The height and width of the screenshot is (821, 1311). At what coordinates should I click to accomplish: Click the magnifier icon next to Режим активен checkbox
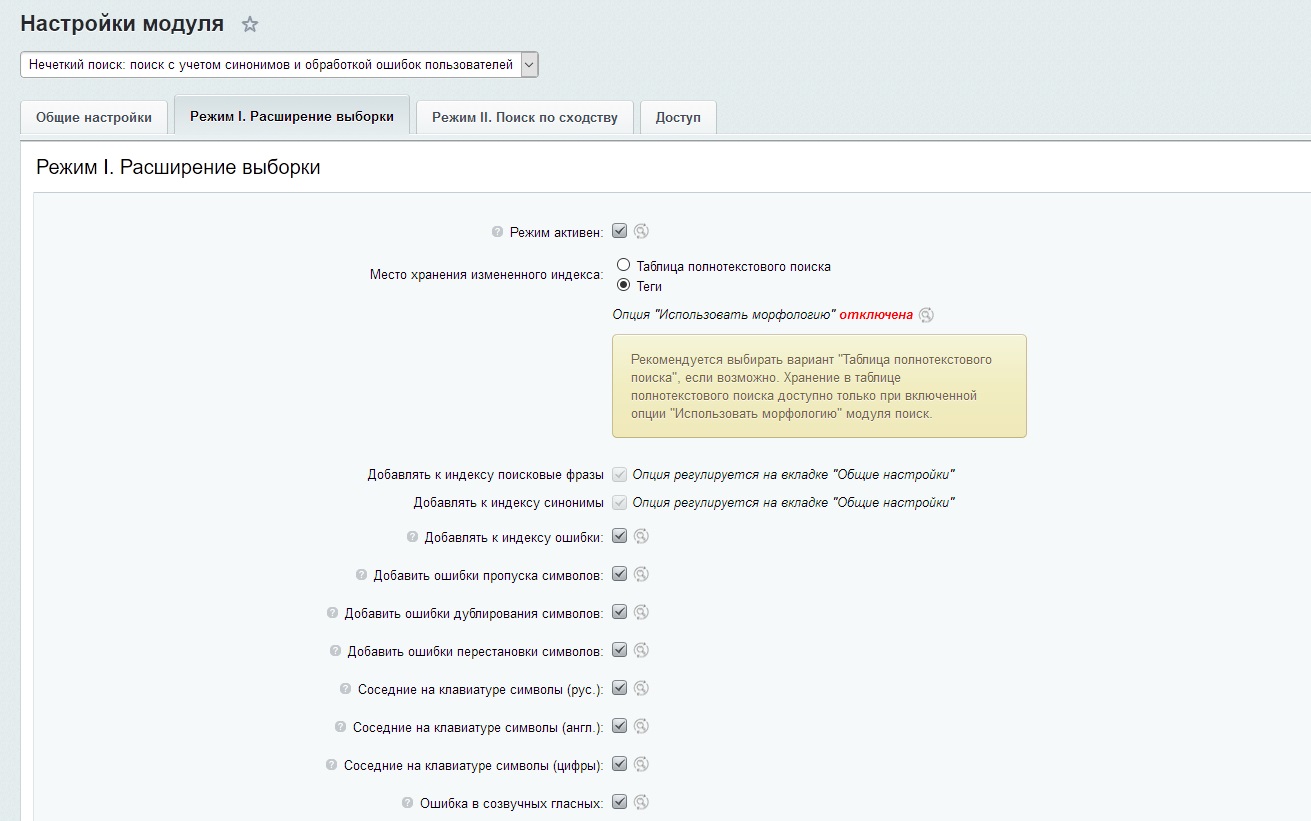642,231
